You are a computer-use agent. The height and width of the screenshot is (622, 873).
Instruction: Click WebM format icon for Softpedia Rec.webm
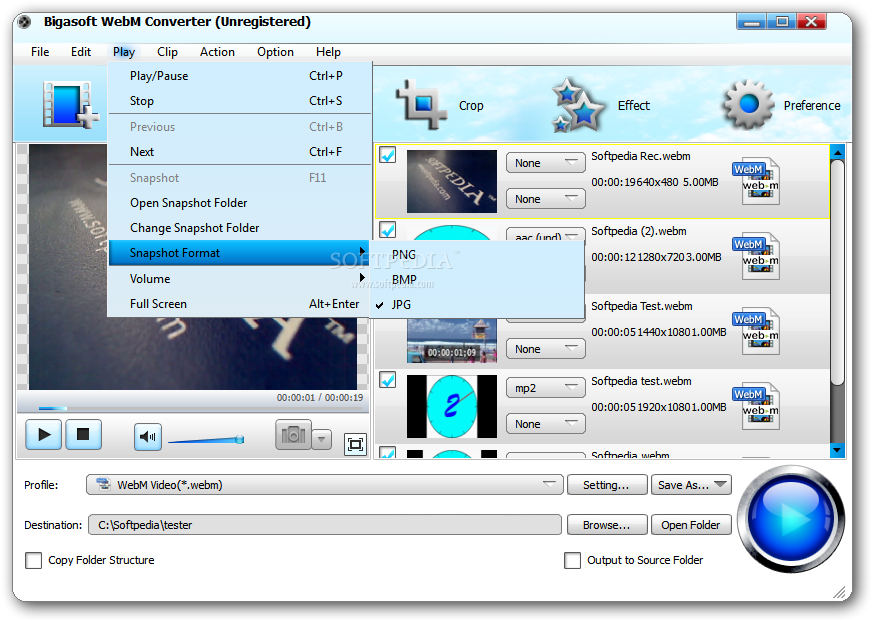(x=756, y=181)
